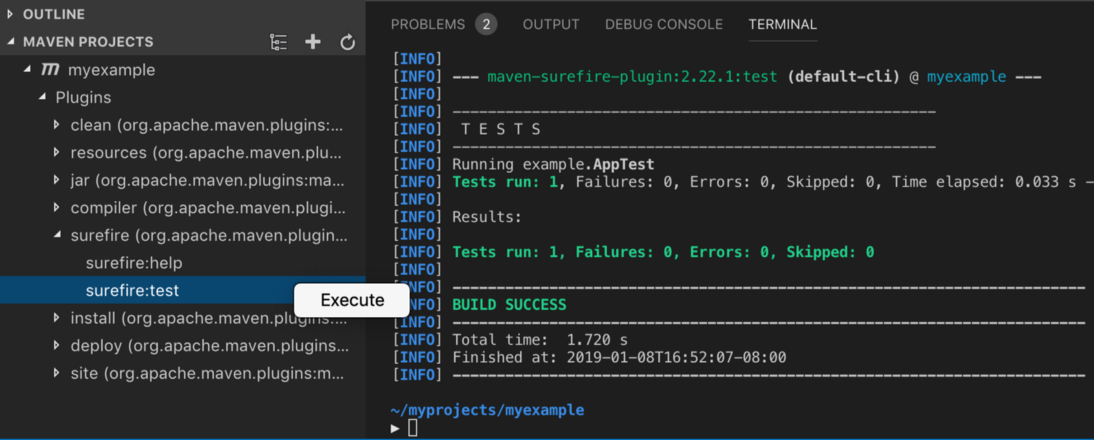Image resolution: width=1094 pixels, height=440 pixels.
Task: Open the Debug Console tab
Action: tap(664, 24)
